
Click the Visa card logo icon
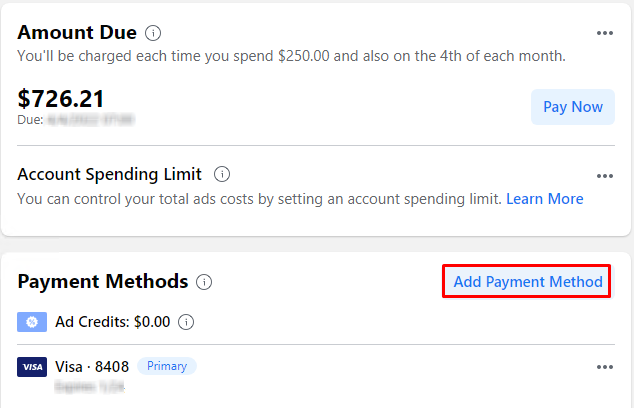pos(32,367)
